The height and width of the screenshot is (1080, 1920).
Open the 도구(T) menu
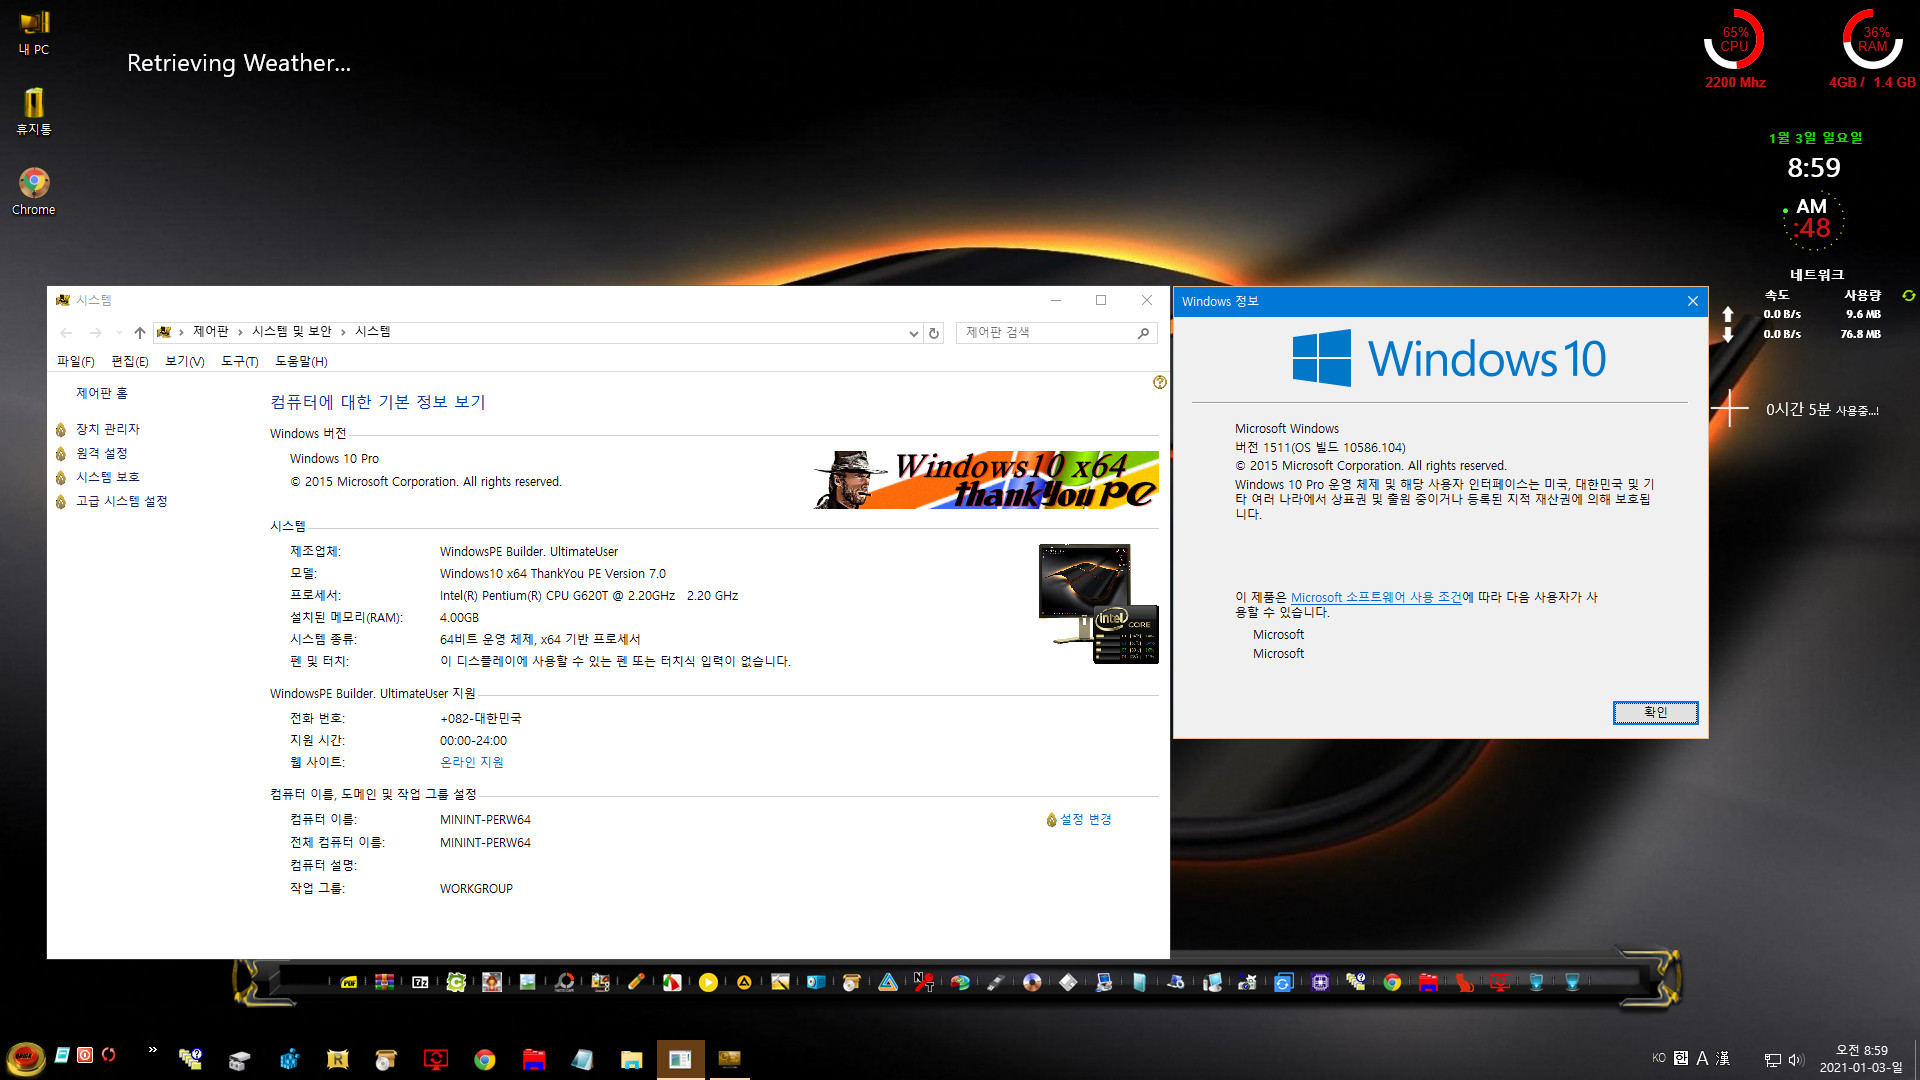click(239, 361)
